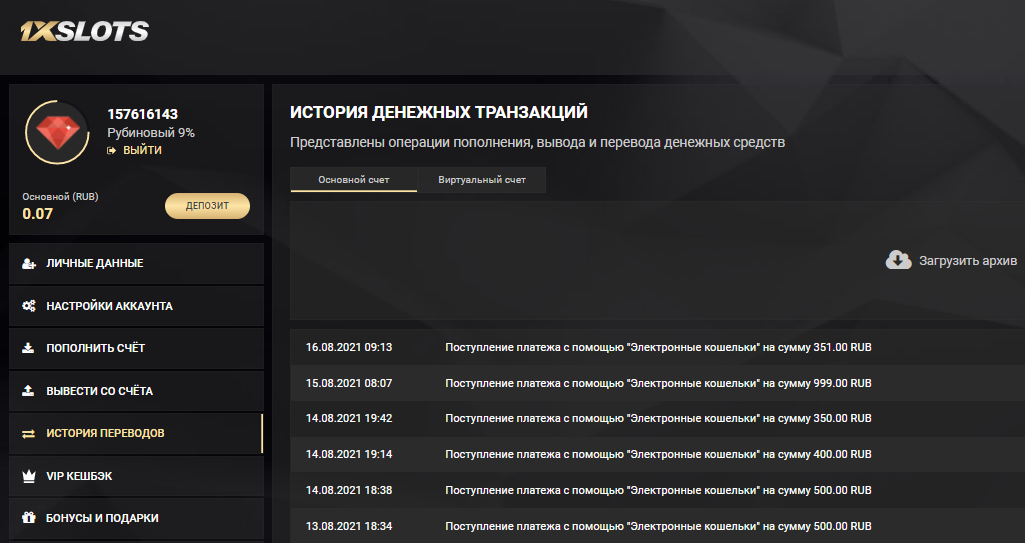Click the ruby gem avatar icon
The height and width of the screenshot is (543, 1025).
point(58,132)
